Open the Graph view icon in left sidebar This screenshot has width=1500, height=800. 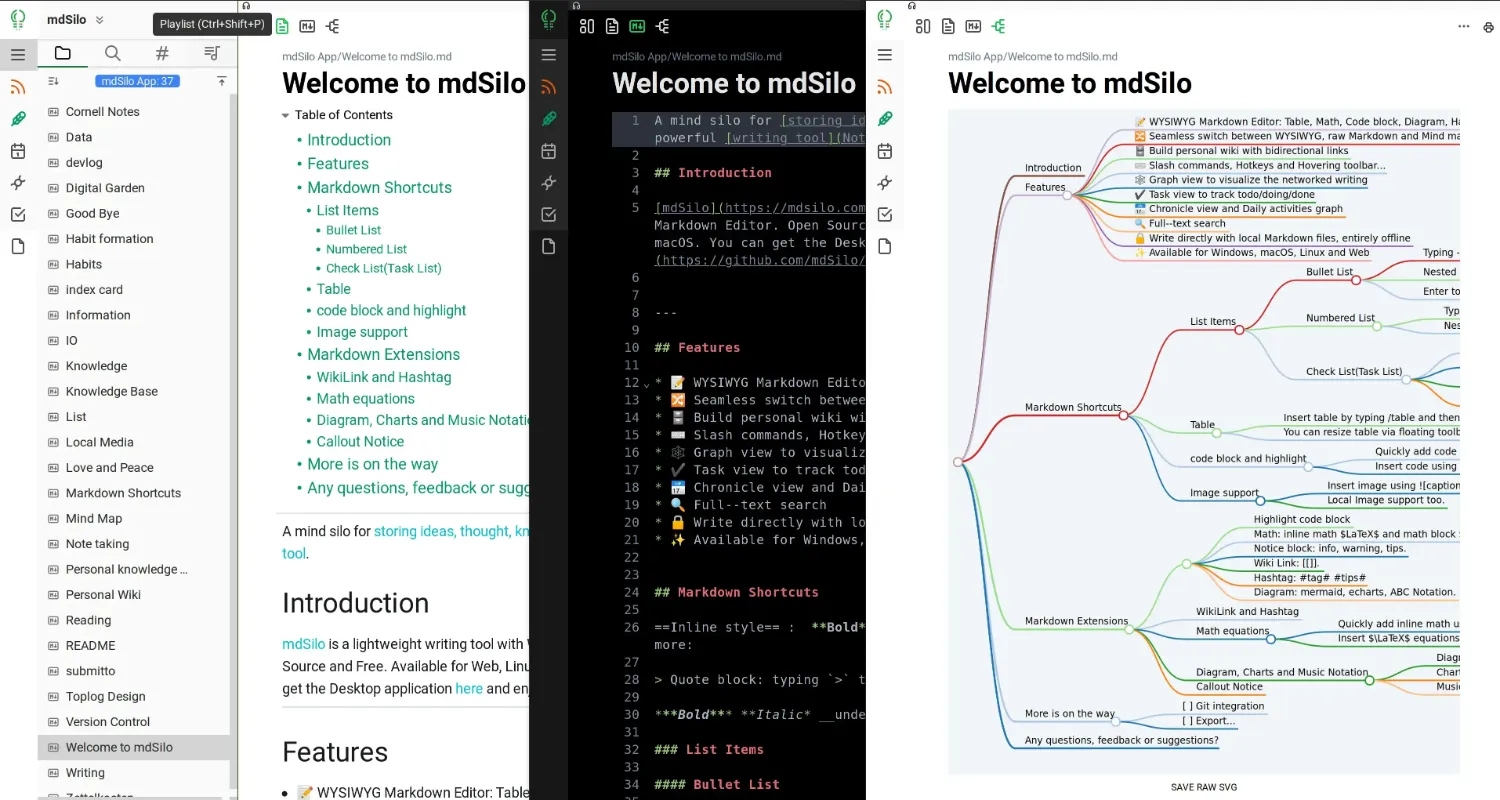(18, 183)
